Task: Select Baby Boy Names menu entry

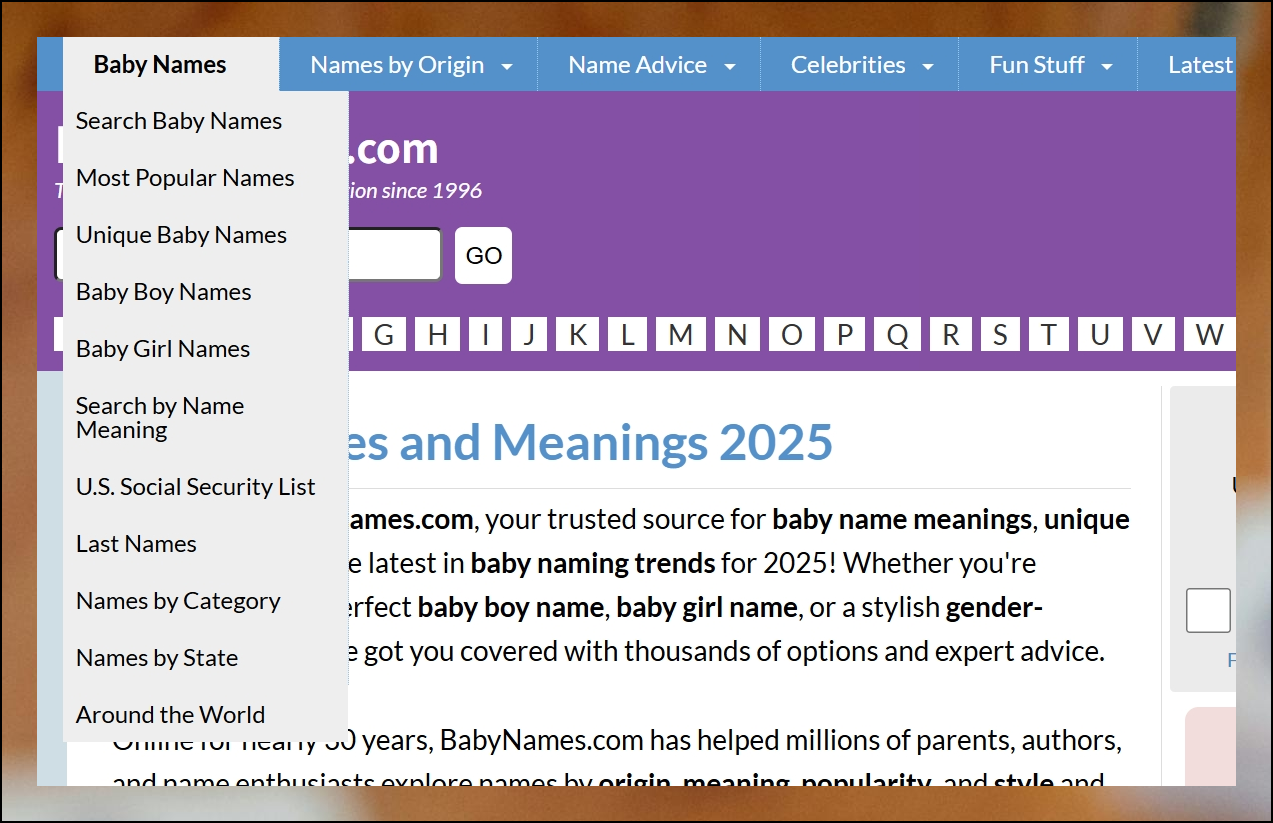Action: [205, 292]
